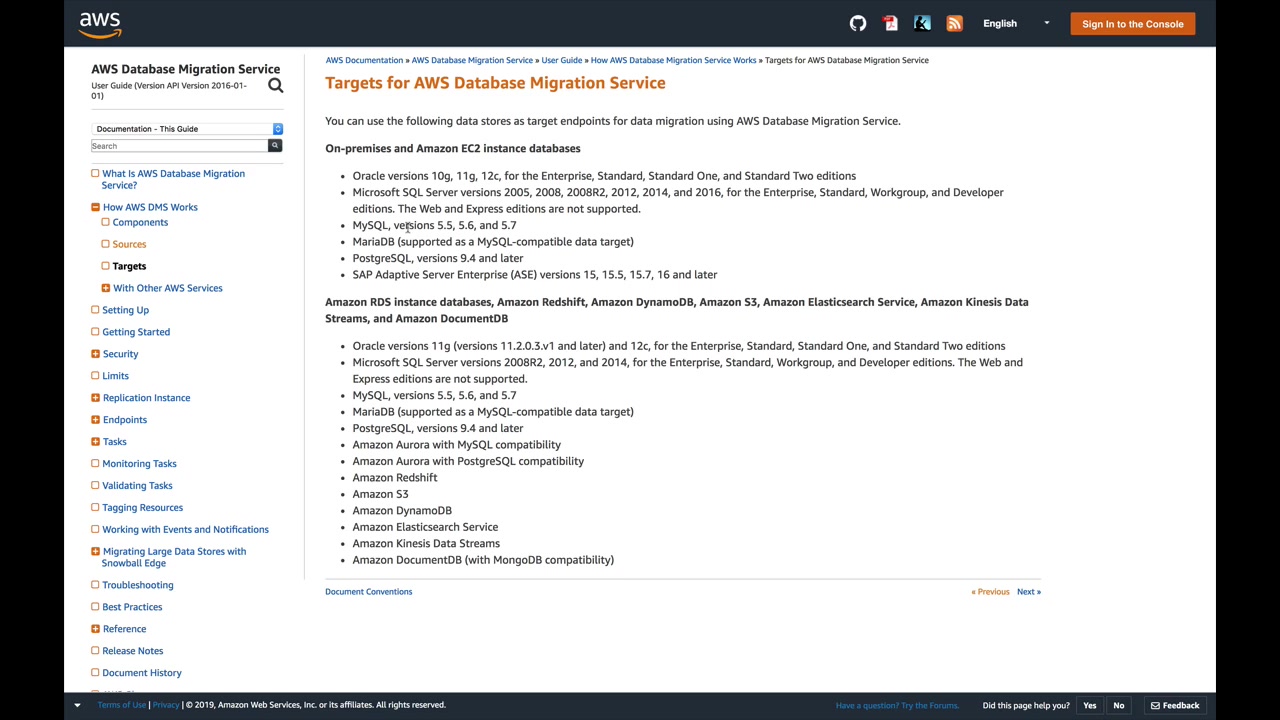Screen dimensions: 1280x720
Task: Click the Amazon DynamoDB bullet
Action: pos(402,511)
